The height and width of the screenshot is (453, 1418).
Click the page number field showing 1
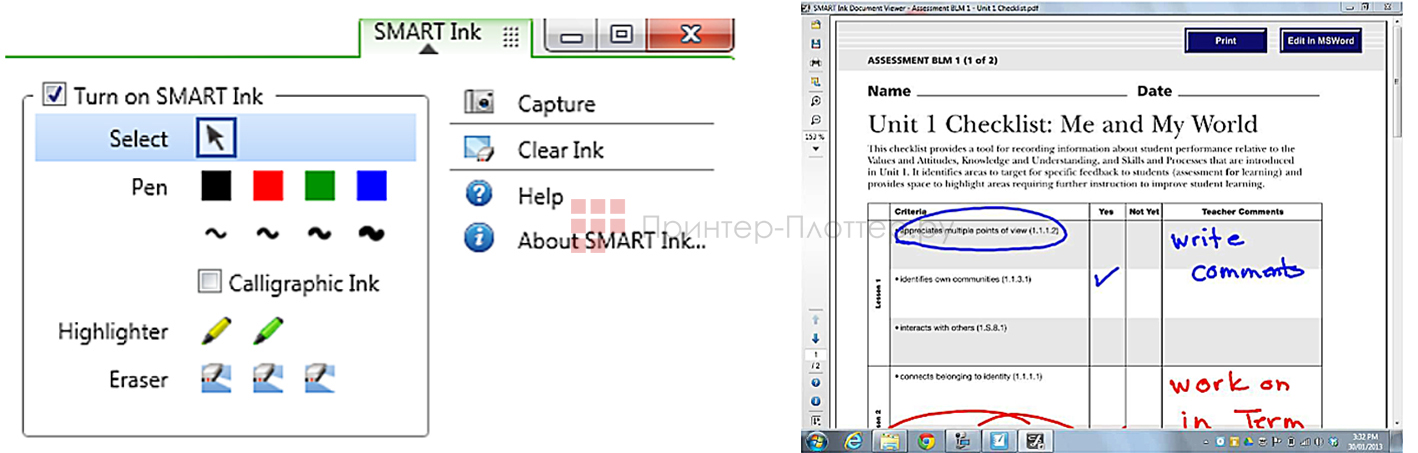click(816, 355)
